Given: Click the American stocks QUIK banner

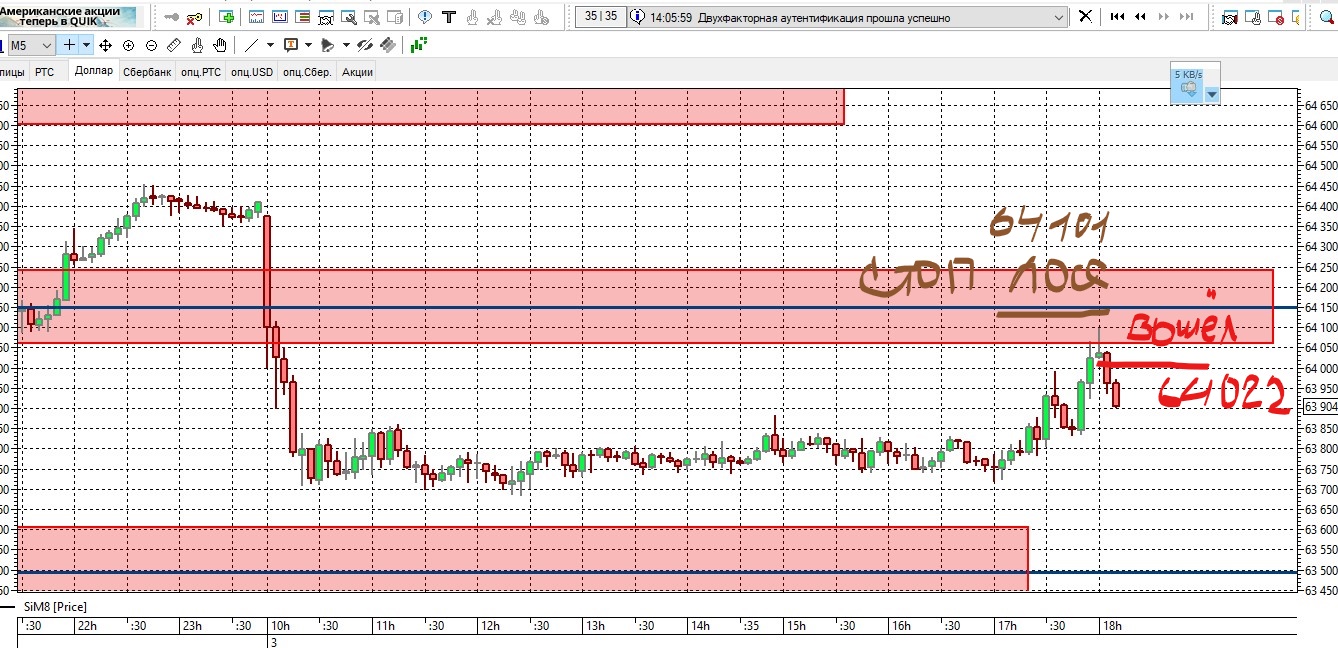Looking at the screenshot, I should [x=68, y=17].
